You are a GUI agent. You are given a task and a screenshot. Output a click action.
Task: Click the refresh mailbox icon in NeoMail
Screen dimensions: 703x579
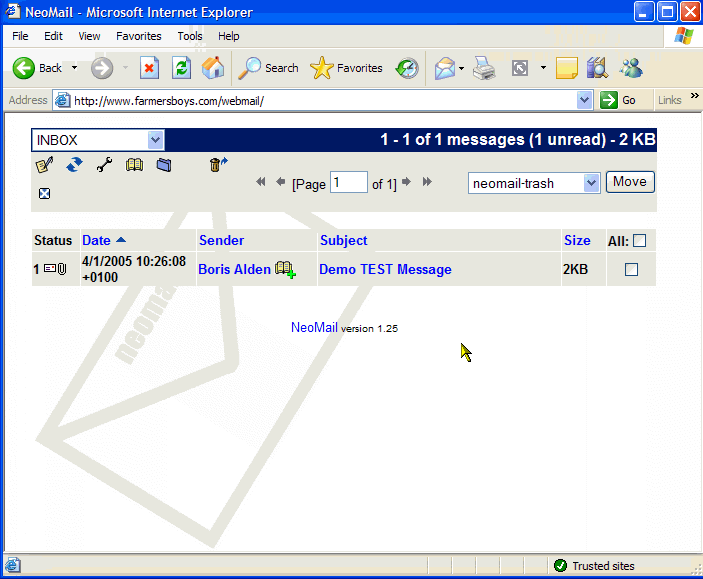(x=74, y=165)
